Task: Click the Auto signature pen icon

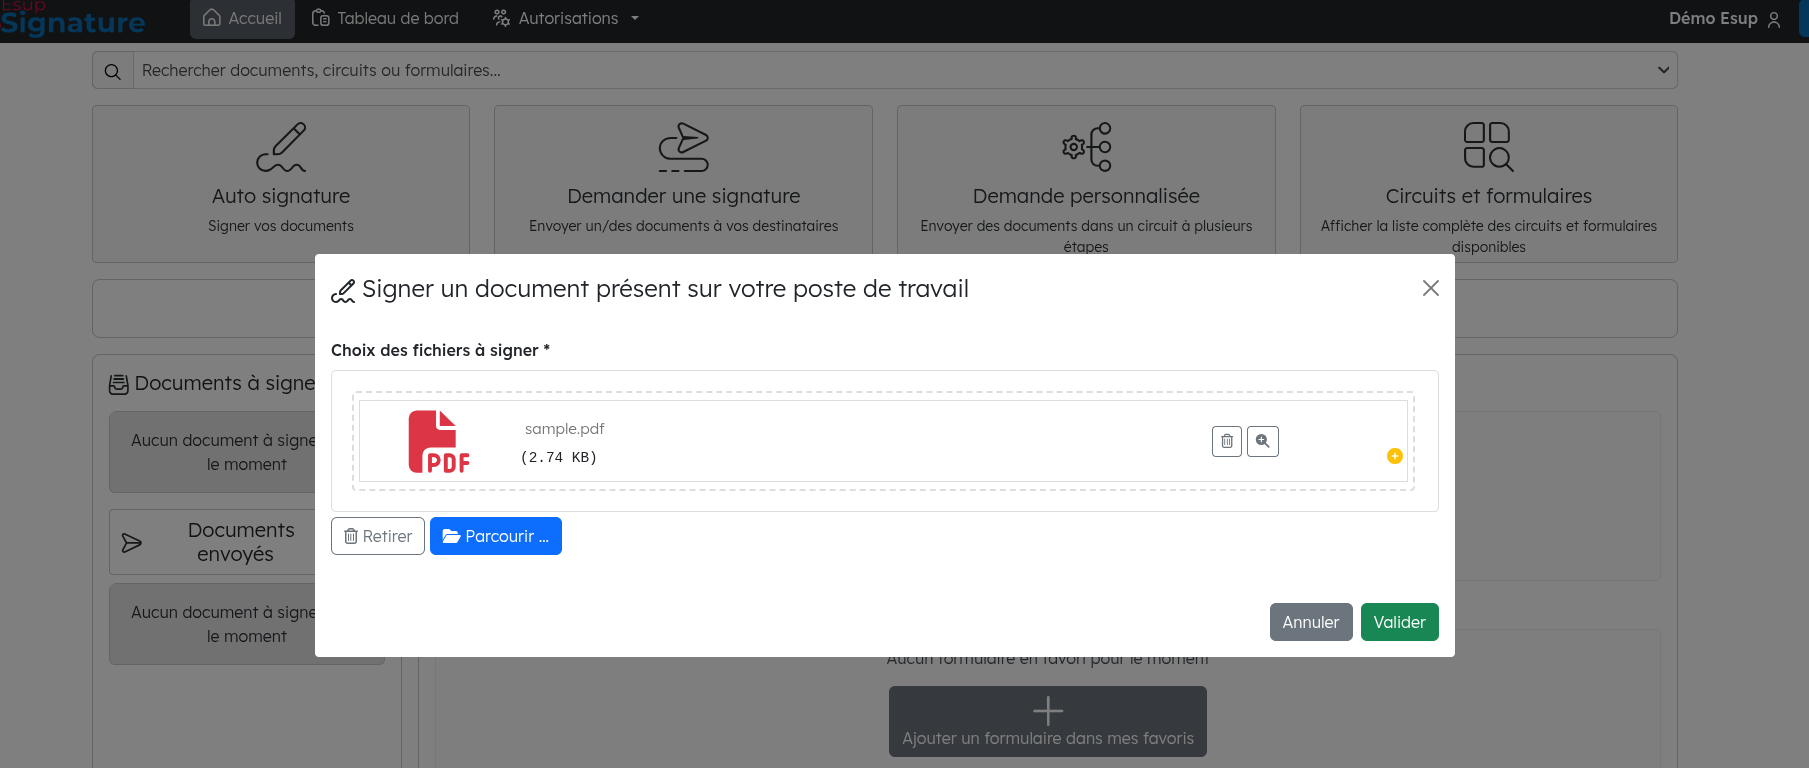Action: point(281,148)
